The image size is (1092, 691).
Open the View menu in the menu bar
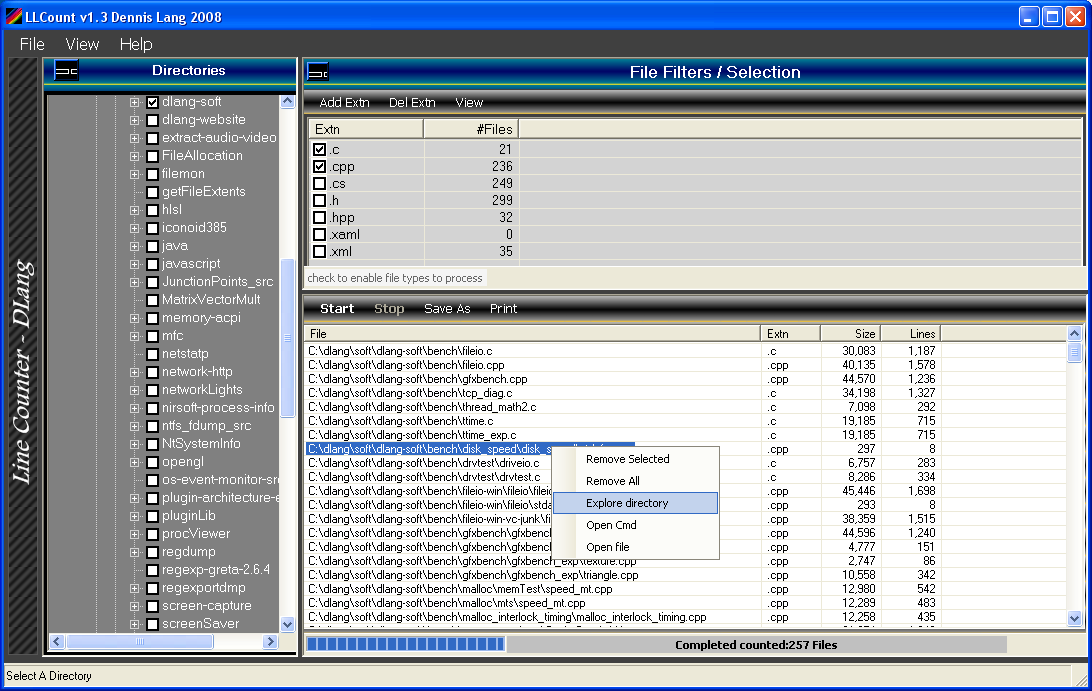coord(82,44)
